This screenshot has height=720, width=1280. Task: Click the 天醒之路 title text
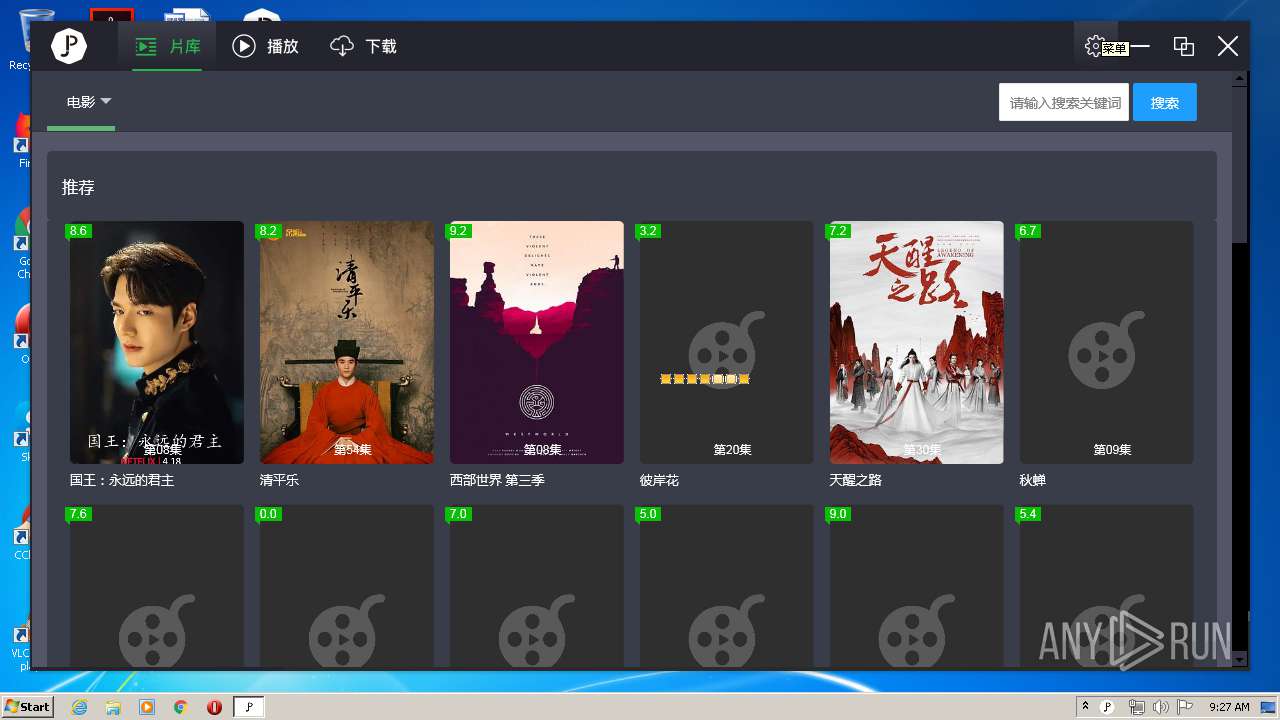(856, 480)
